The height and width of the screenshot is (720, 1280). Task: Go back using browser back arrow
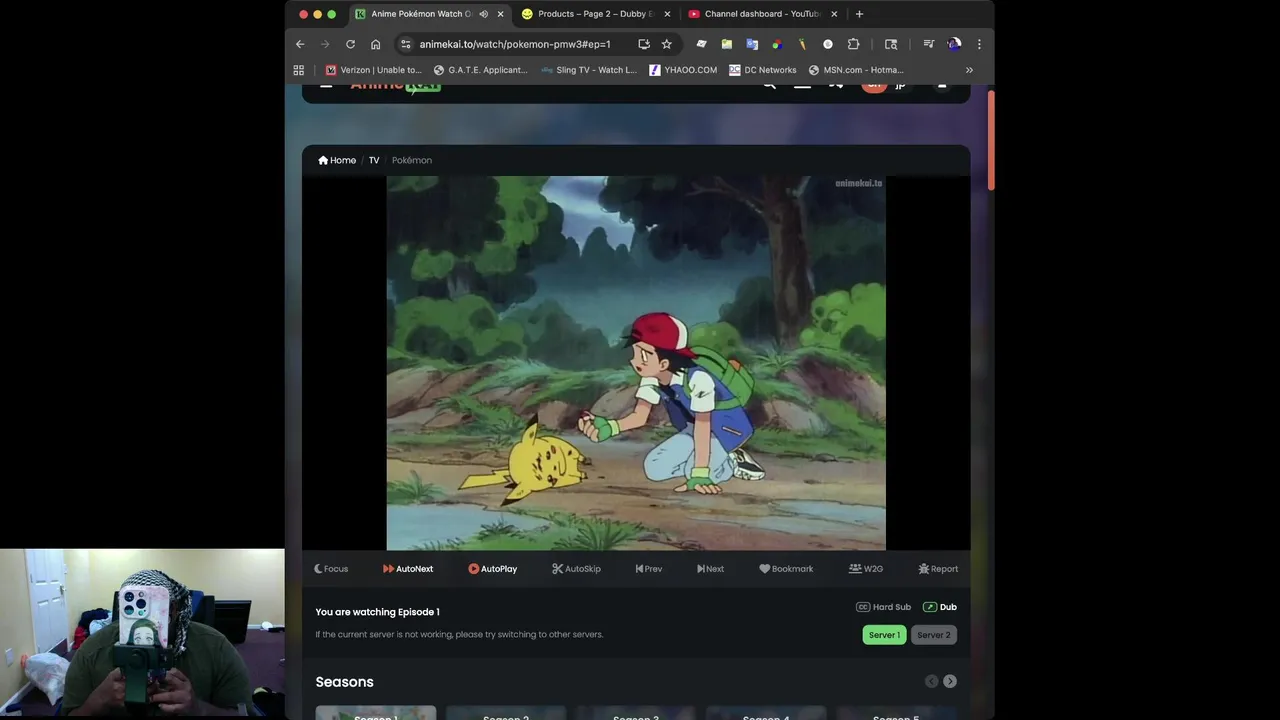pyautogui.click(x=300, y=44)
